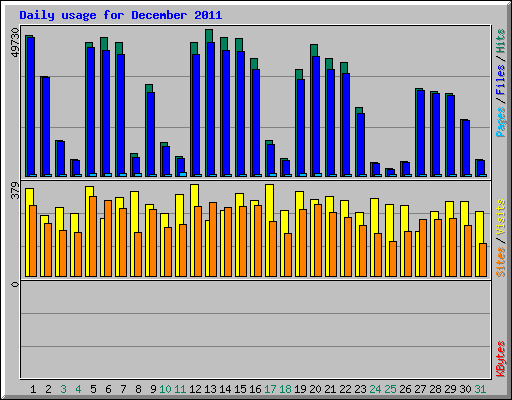Select the blue files bar for day 13
Viewport: 512px width, 400px height.
[211, 109]
